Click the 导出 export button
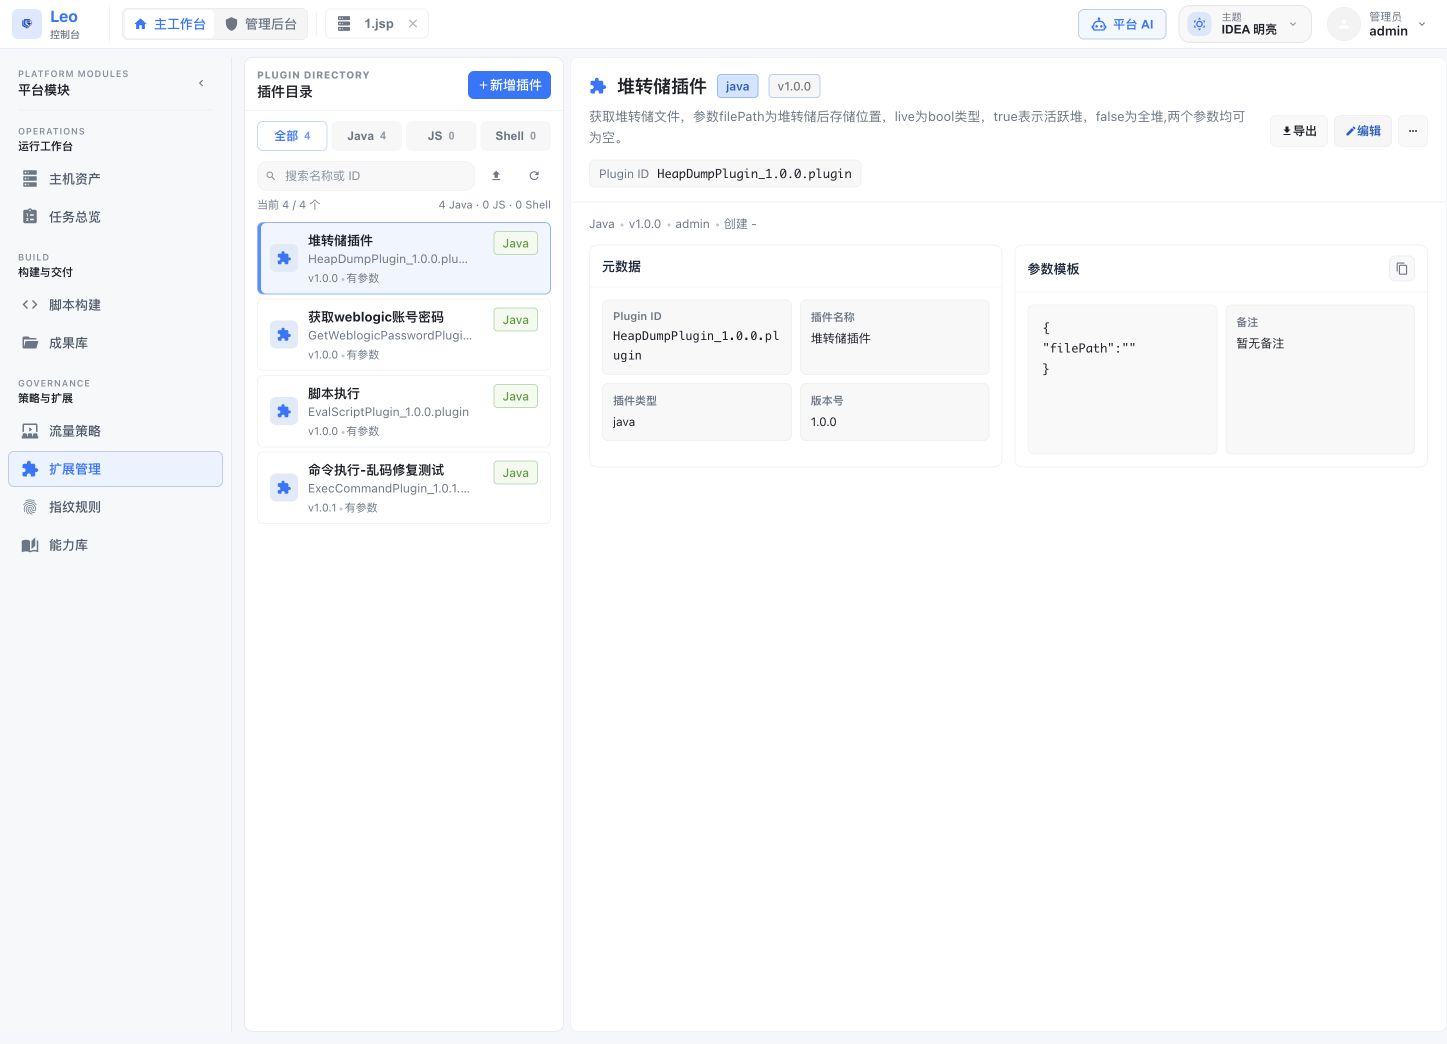Viewport: 1447px width, 1044px height. pos(1299,131)
